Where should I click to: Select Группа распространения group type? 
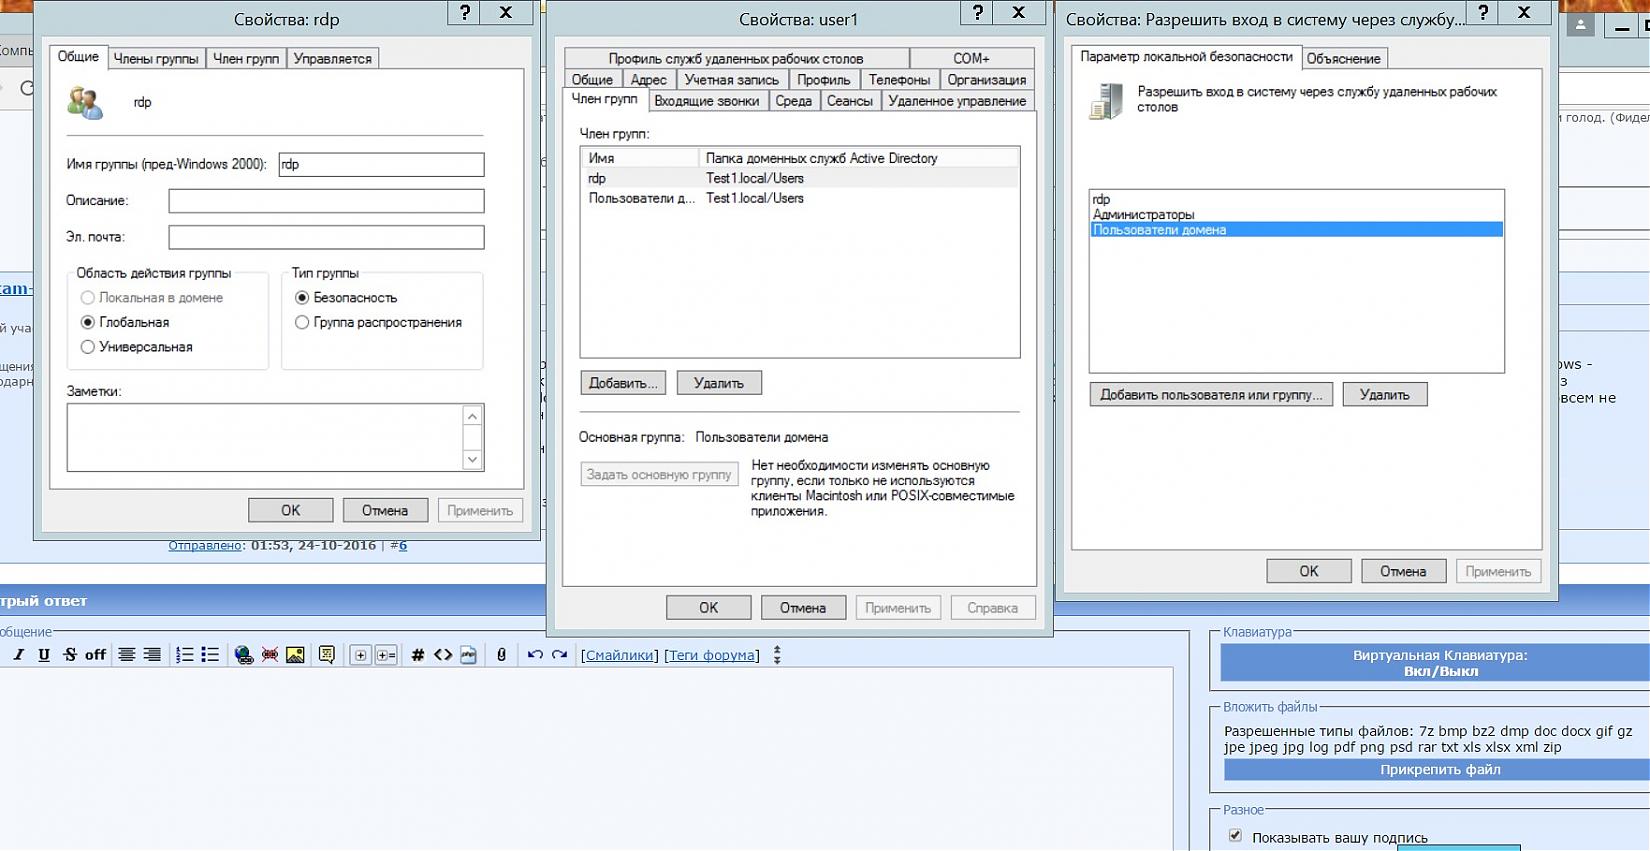coord(302,322)
